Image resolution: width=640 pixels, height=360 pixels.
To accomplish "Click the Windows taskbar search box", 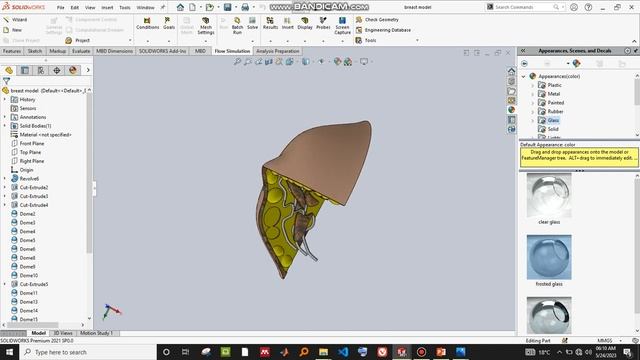I will pos(87,352).
